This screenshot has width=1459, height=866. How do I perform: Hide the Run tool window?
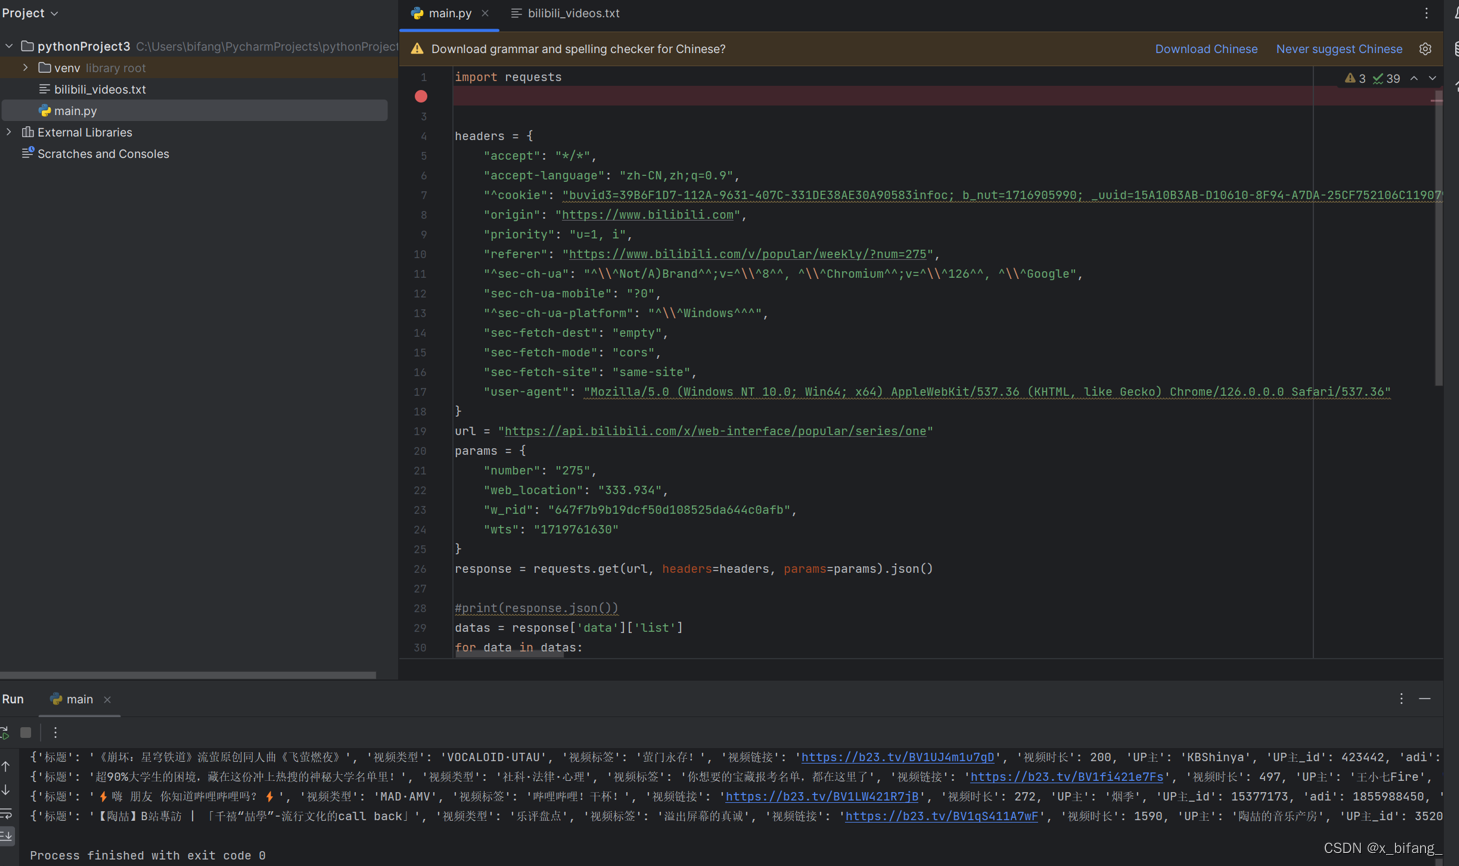click(x=1425, y=699)
